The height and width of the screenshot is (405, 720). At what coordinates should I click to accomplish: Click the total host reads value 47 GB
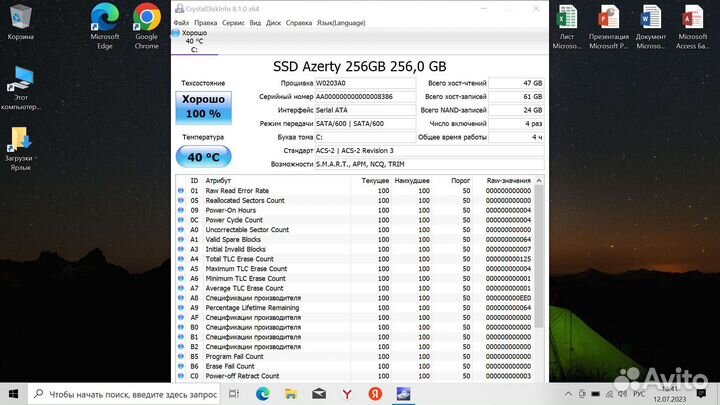point(516,83)
